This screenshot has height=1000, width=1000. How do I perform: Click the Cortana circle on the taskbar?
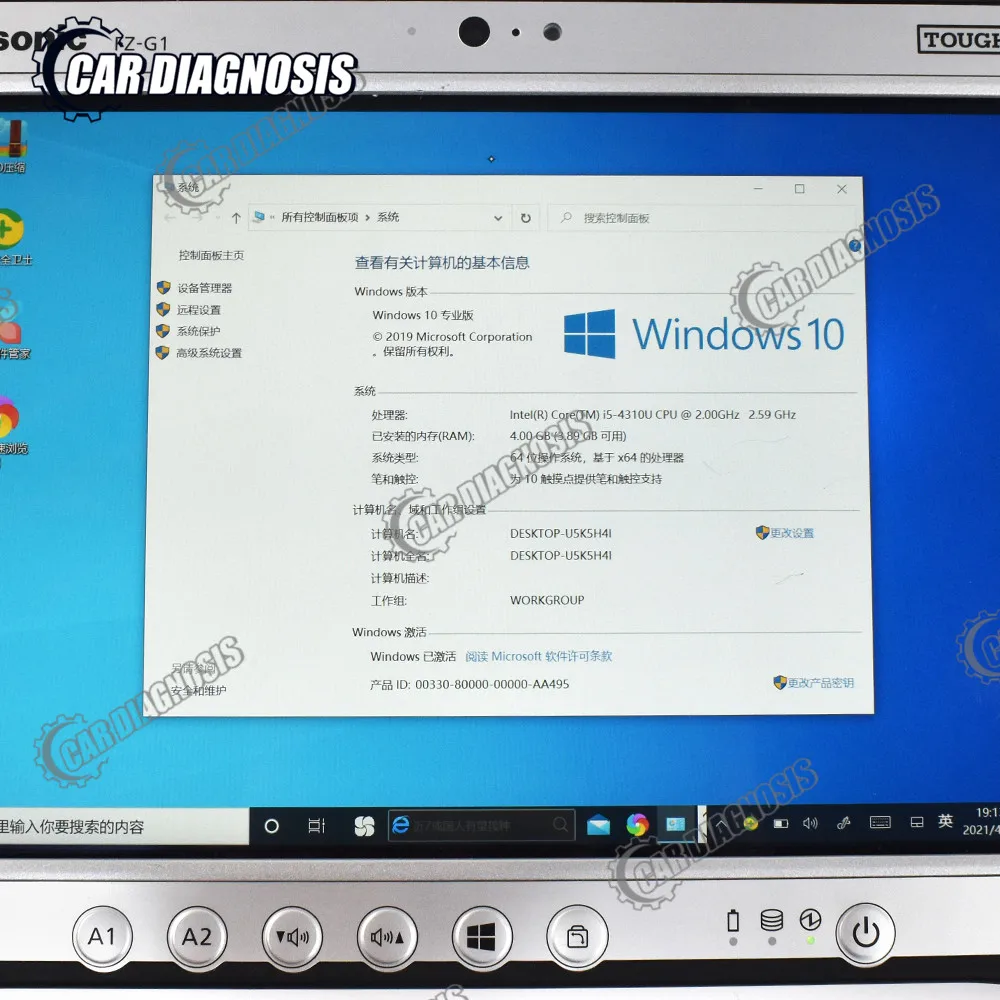[272, 827]
